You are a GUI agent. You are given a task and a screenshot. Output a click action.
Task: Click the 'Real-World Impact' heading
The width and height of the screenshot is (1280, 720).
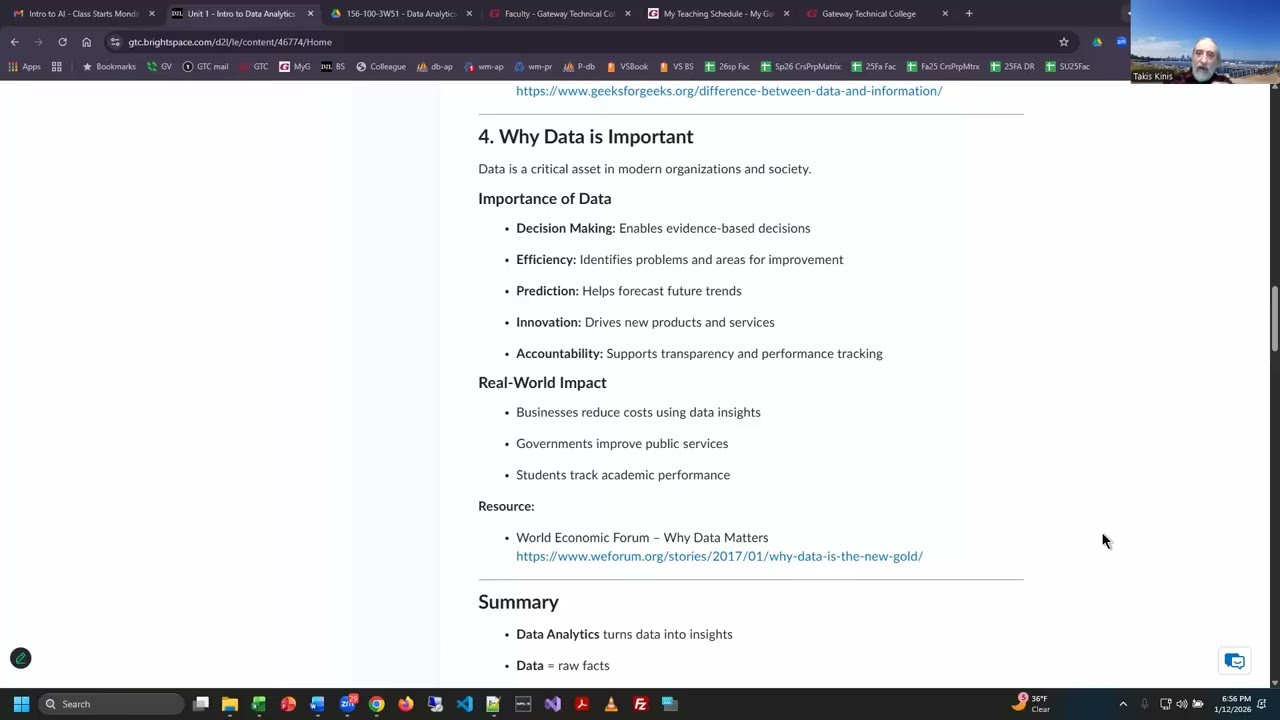(x=542, y=383)
